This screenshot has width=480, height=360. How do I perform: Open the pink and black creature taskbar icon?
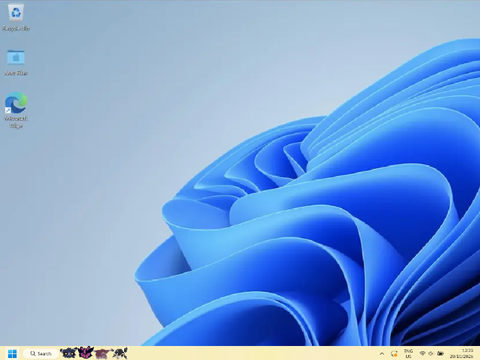click(85, 353)
